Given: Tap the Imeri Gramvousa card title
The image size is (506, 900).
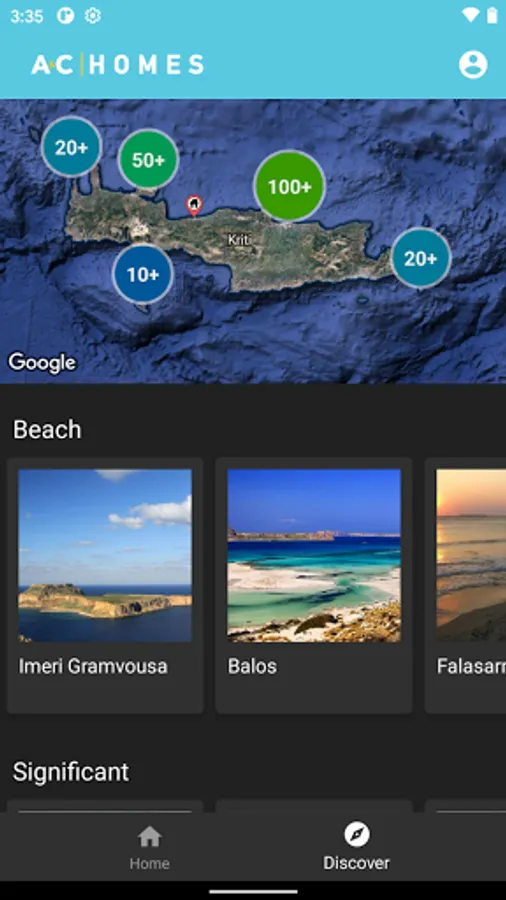Looking at the screenshot, I should pyautogui.click(x=93, y=666).
